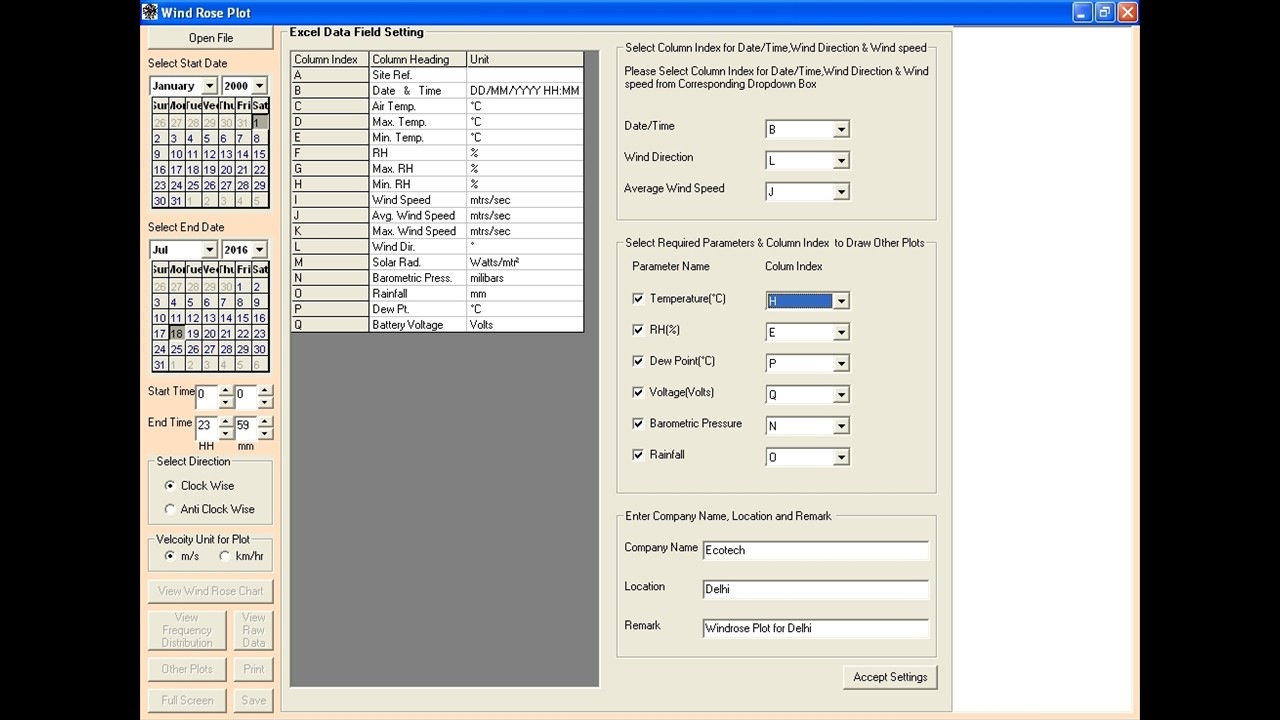Increase the Start Time hour stepper
Image resolution: width=1280 pixels, height=720 pixels.
pyautogui.click(x=226, y=390)
